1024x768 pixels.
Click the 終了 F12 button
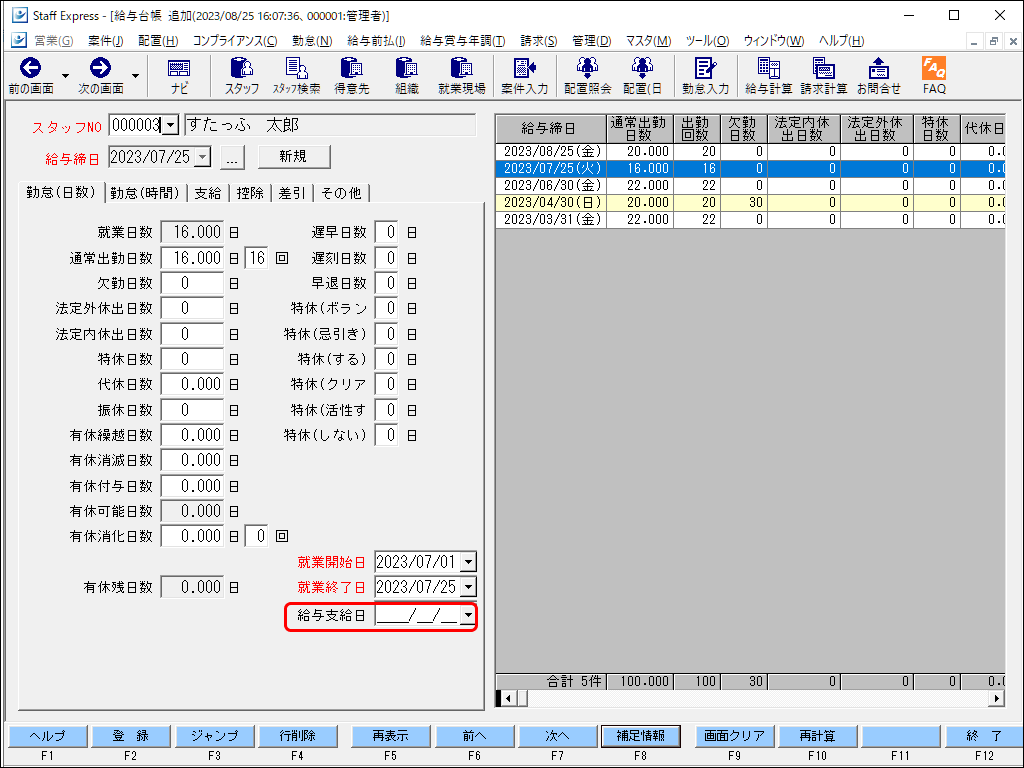(984, 736)
